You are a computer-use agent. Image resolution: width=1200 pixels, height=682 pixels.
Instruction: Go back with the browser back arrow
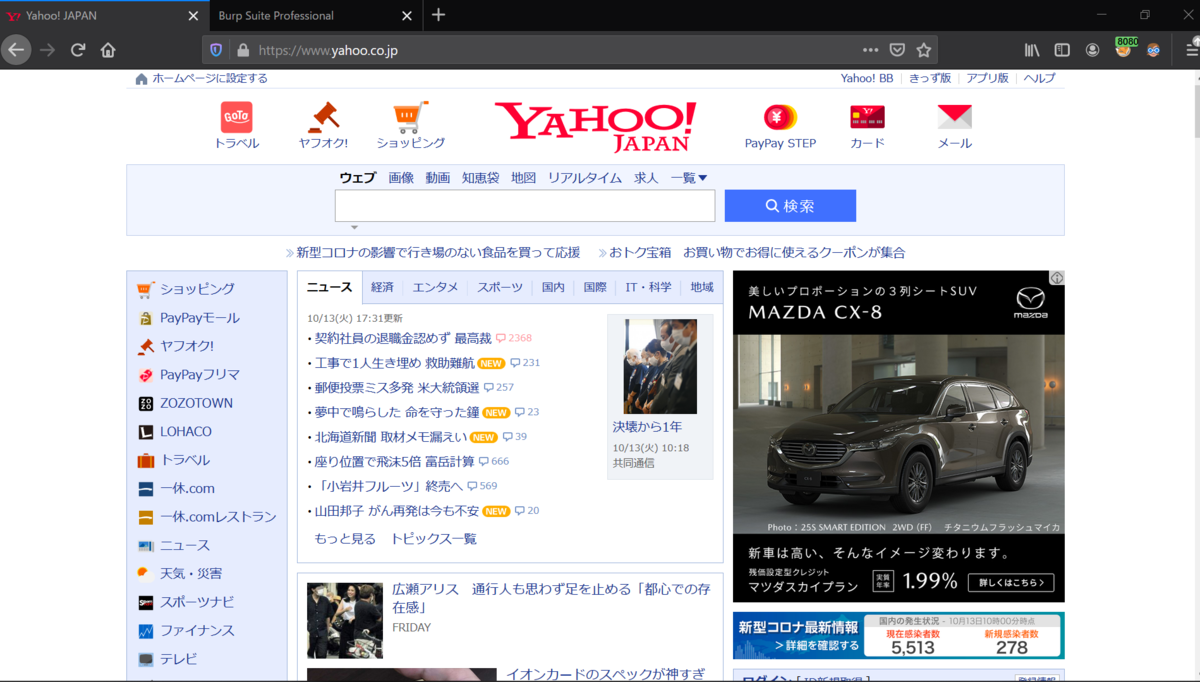click(16, 50)
